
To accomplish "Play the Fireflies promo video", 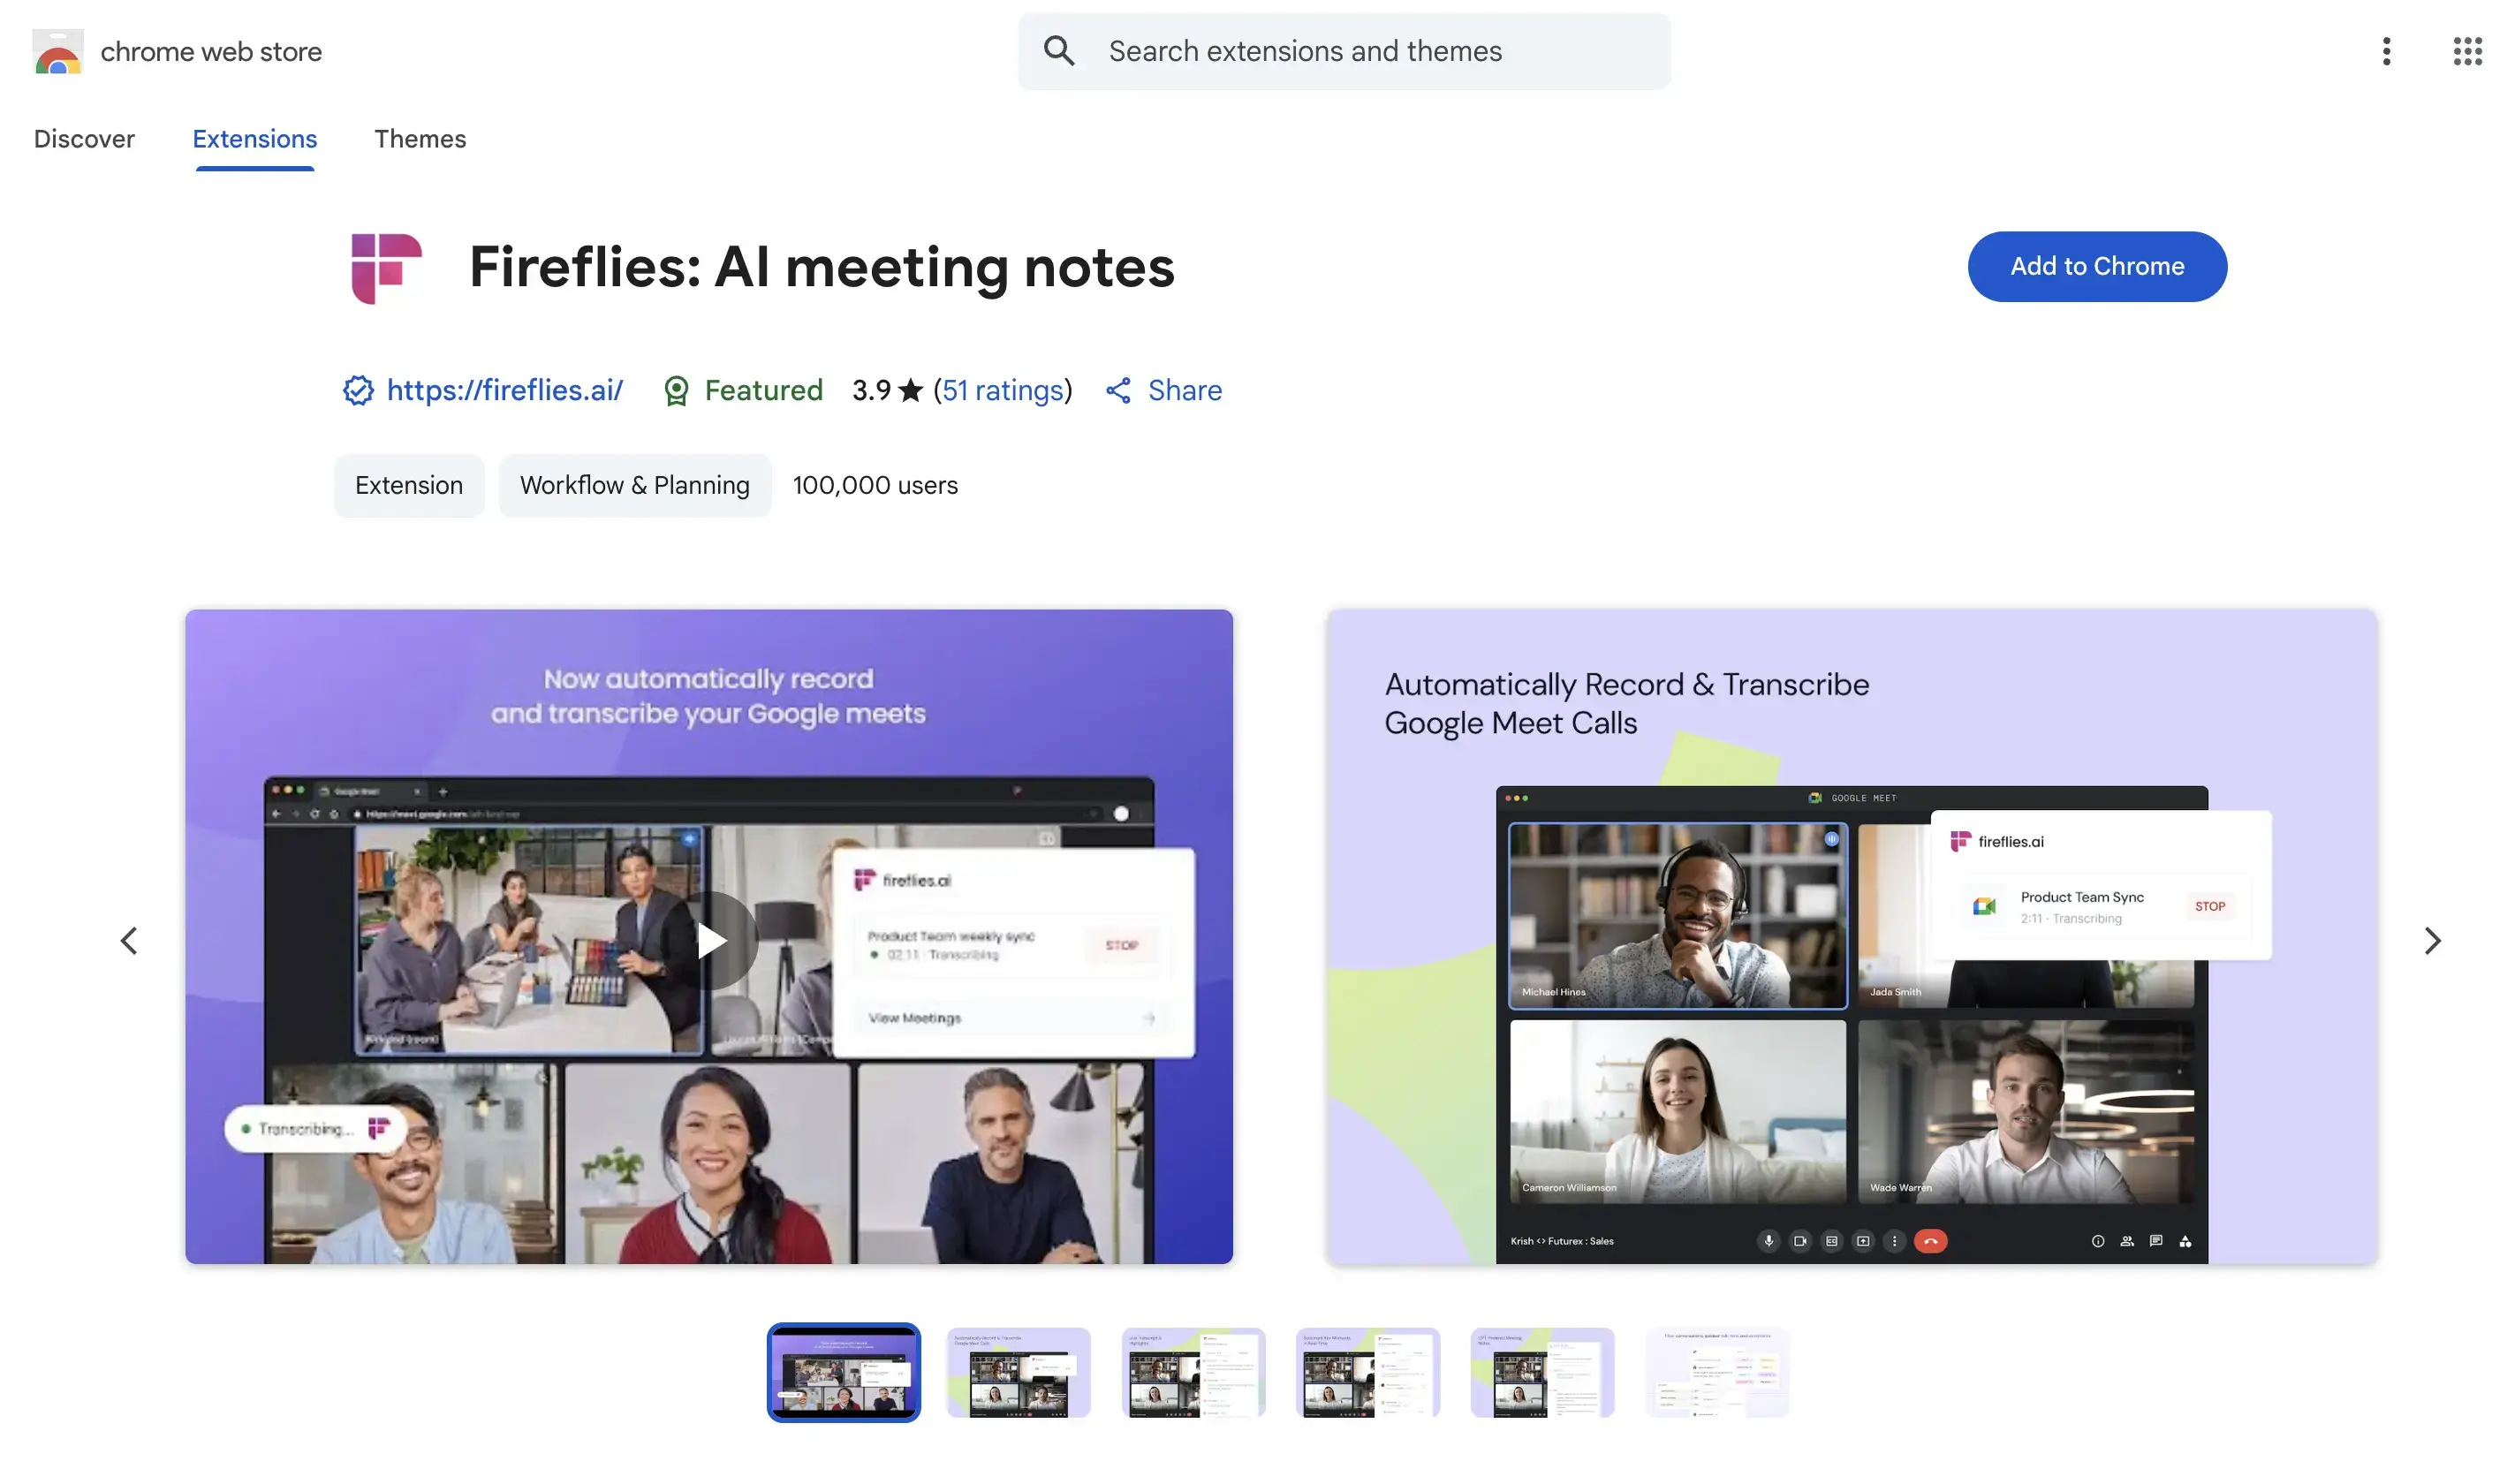I will point(712,940).
